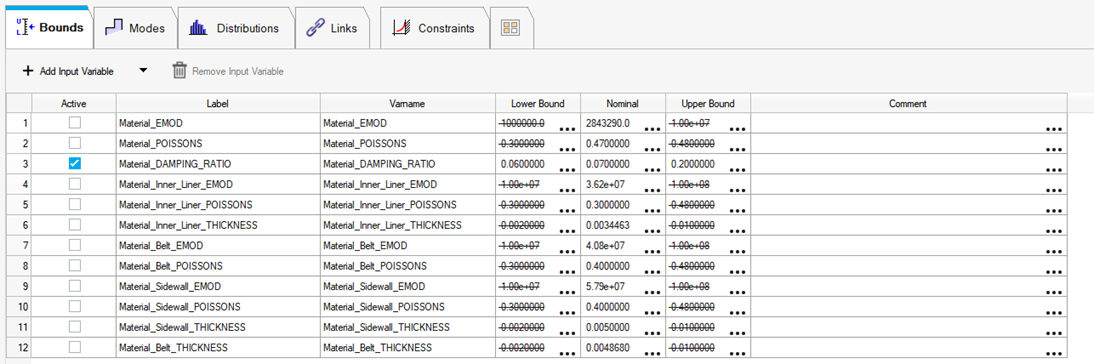
Task: Click Add Input Variable button
Action: click(x=68, y=71)
